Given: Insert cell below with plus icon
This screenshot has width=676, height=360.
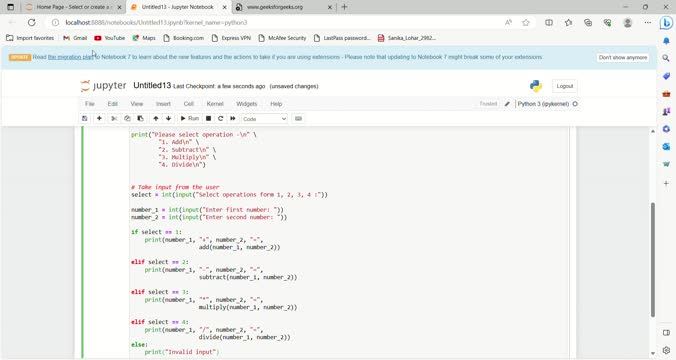Looking at the screenshot, I should (99, 119).
